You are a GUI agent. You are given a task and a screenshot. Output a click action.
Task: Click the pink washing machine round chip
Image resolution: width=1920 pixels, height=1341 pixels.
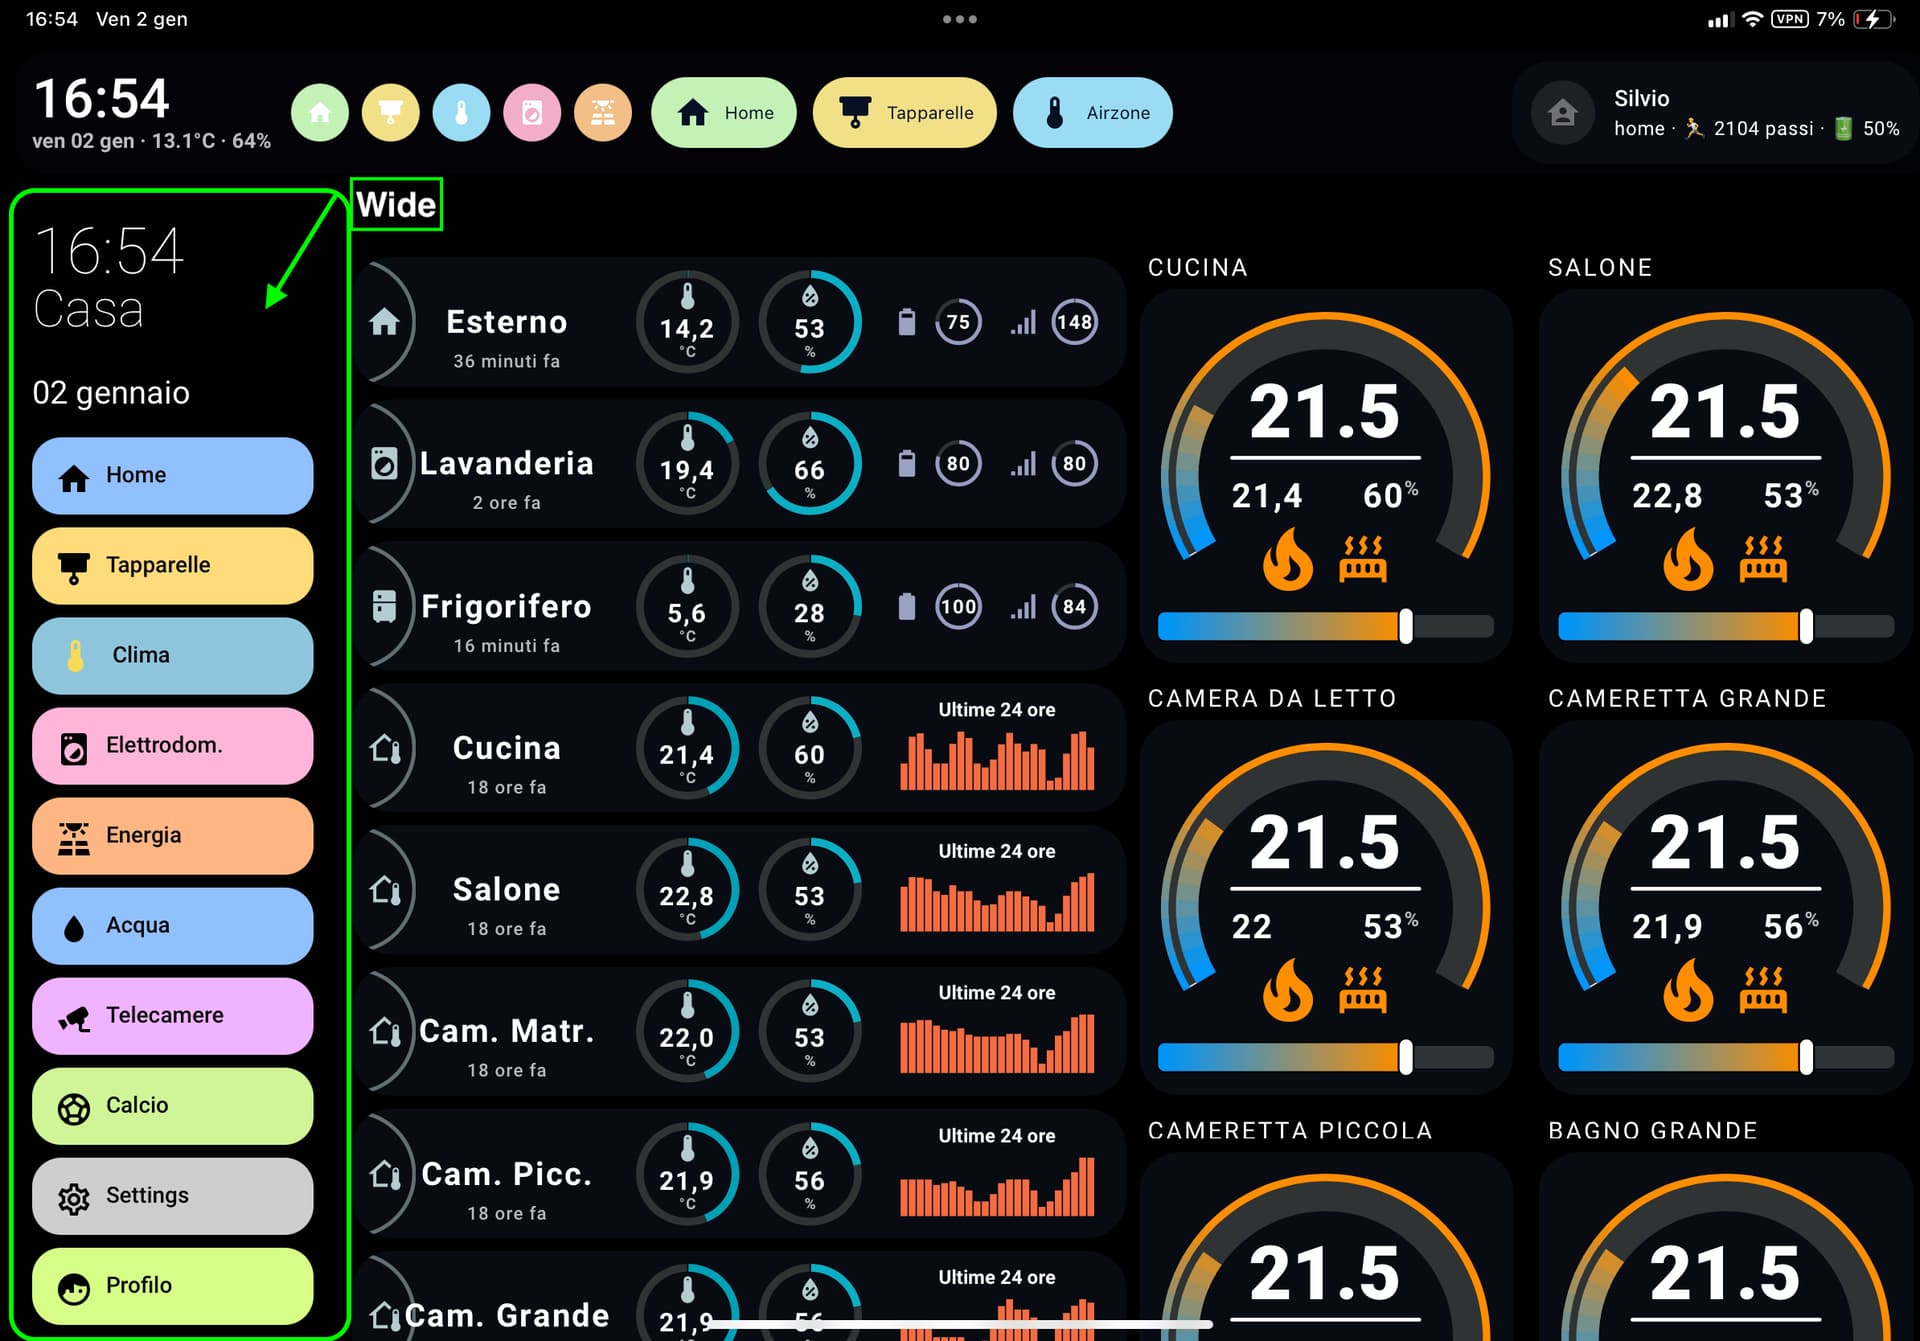[x=532, y=113]
